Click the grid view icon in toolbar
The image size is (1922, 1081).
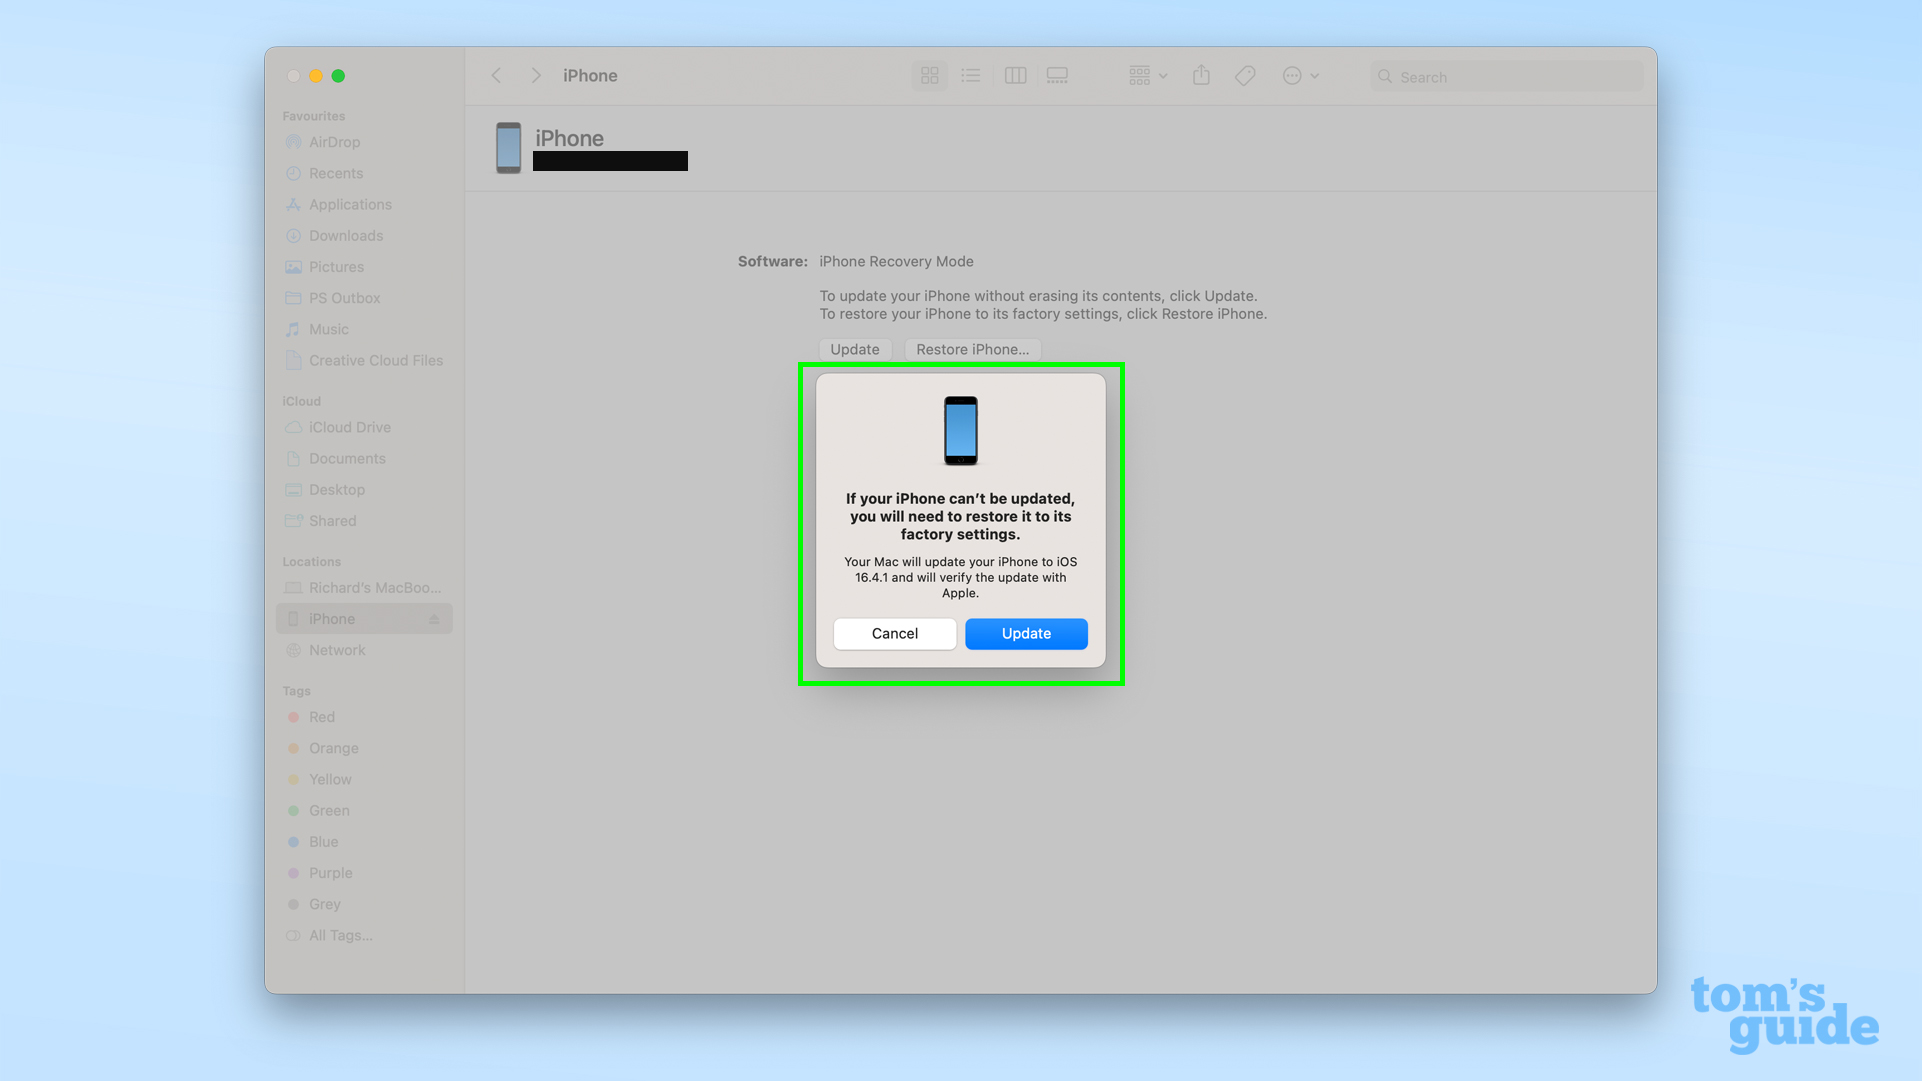click(x=929, y=75)
